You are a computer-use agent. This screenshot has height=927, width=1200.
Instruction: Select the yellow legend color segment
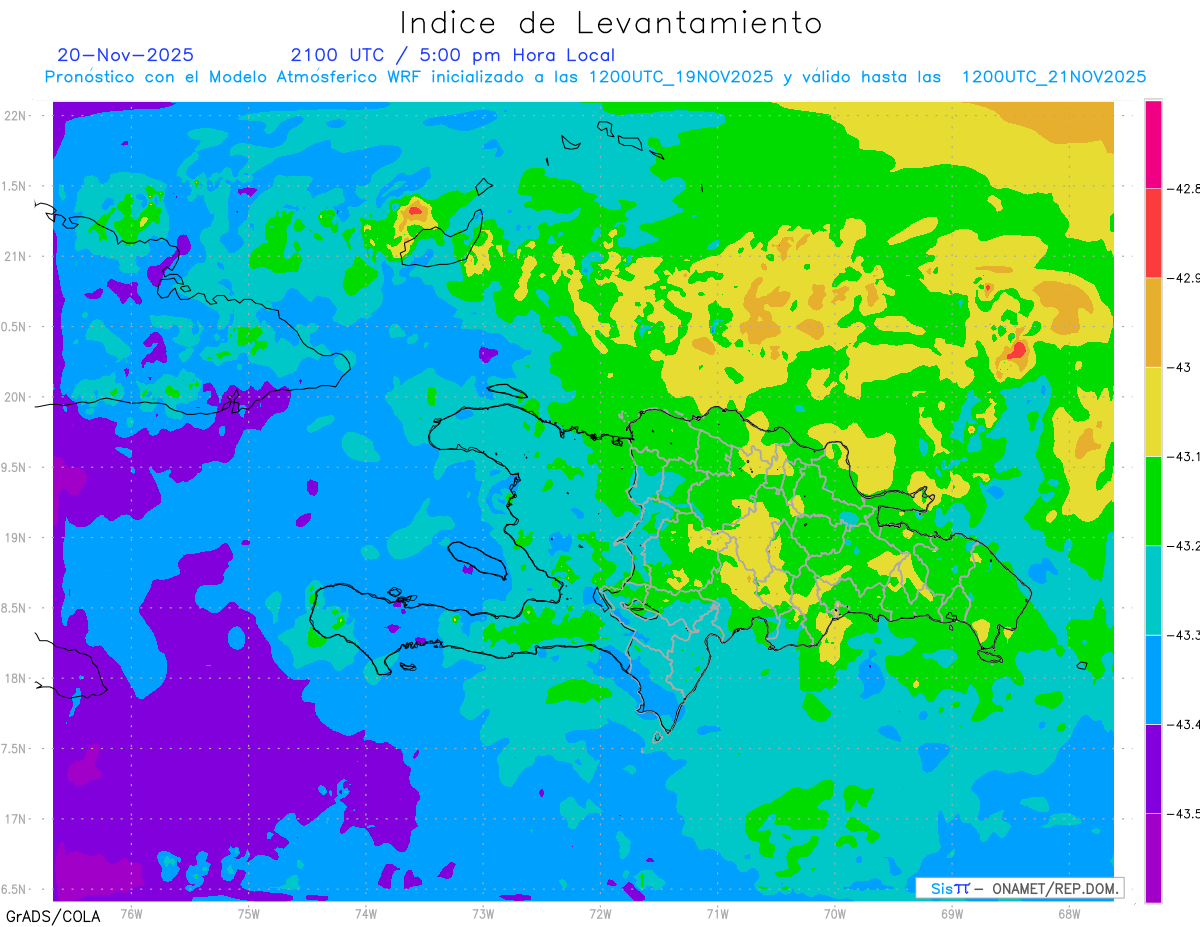(x=1153, y=411)
